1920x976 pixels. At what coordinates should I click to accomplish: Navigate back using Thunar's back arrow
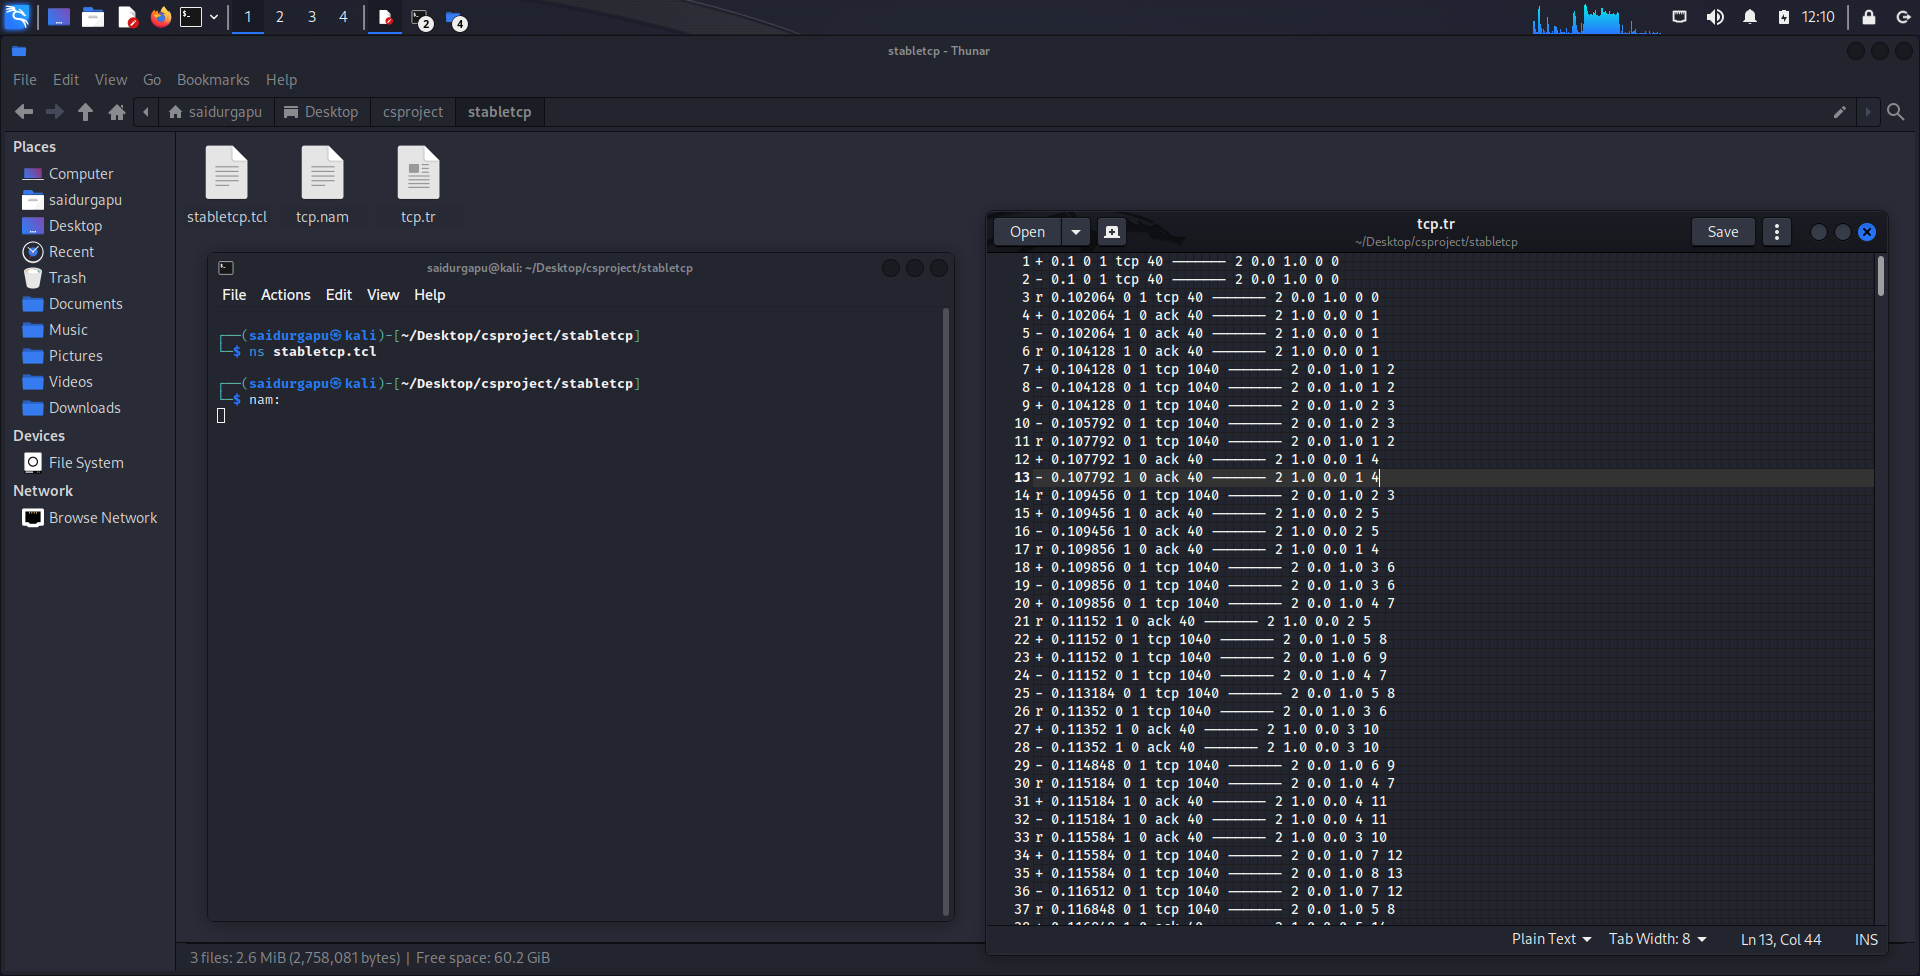click(x=24, y=112)
